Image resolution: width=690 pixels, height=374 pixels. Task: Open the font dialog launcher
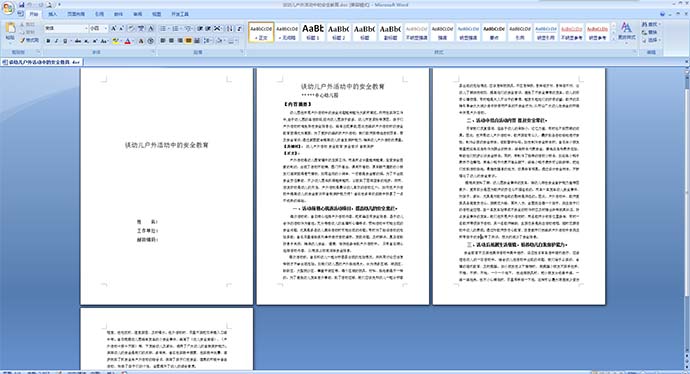pyautogui.click(x=154, y=52)
